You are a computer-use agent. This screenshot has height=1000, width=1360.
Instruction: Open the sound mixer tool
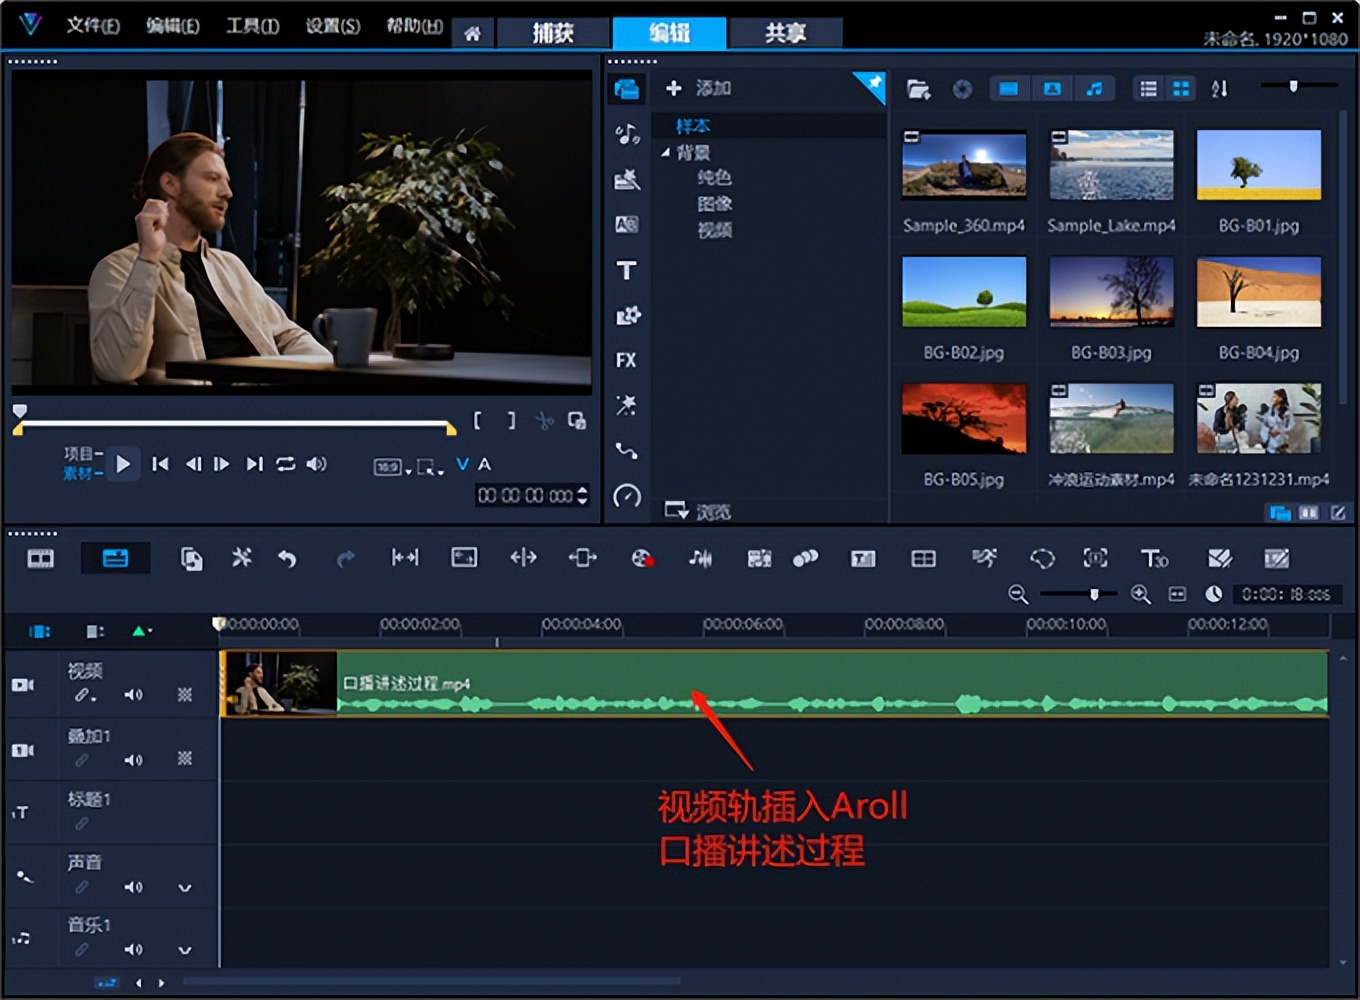point(700,558)
